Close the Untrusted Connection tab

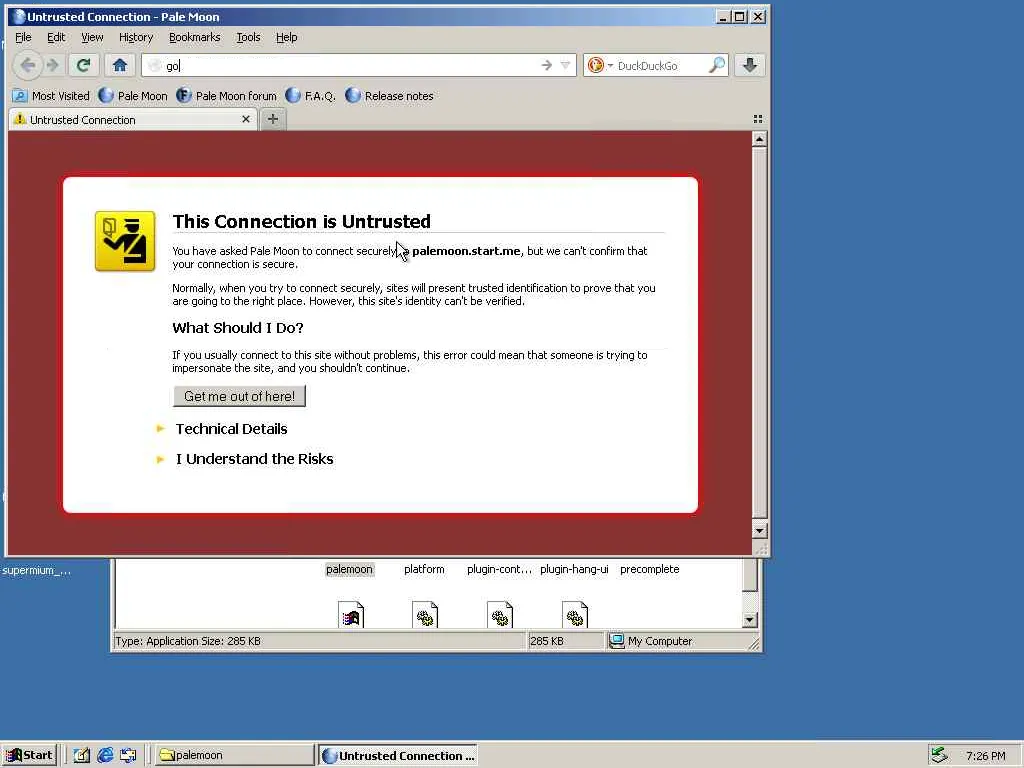[246, 120]
